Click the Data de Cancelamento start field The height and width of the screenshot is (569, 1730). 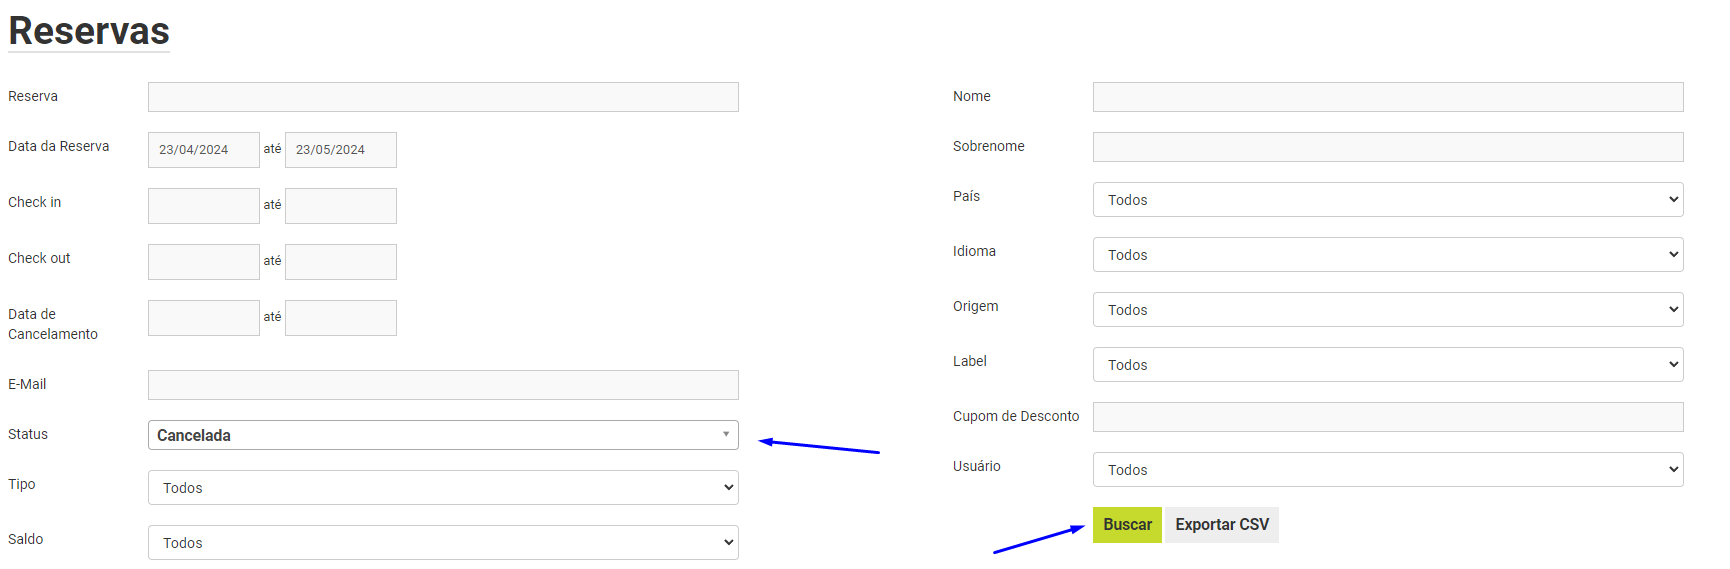[204, 318]
